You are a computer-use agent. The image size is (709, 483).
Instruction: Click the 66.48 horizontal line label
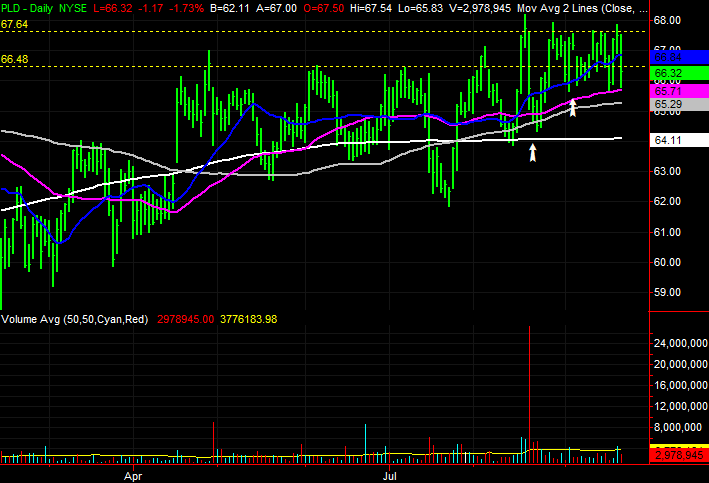tap(14, 59)
